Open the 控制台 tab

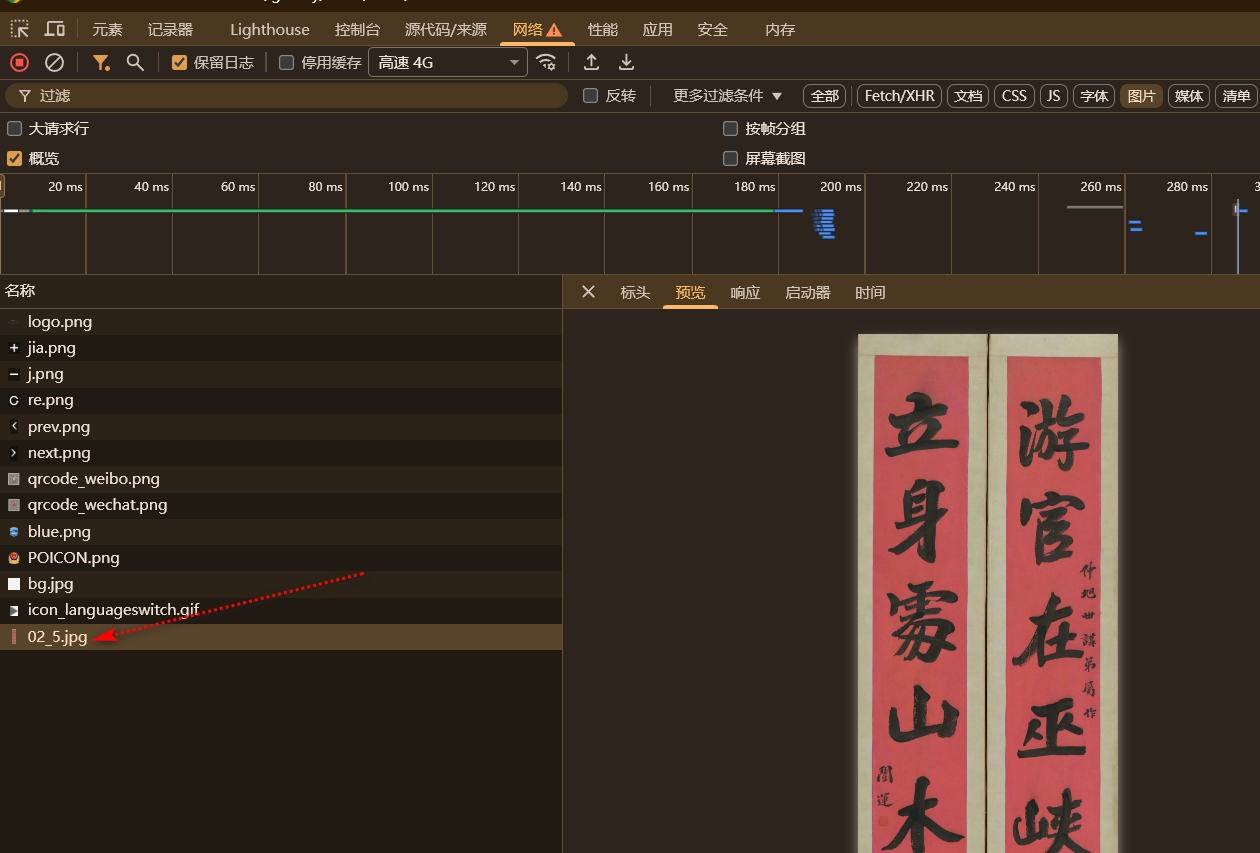click(x=357, y=29)
